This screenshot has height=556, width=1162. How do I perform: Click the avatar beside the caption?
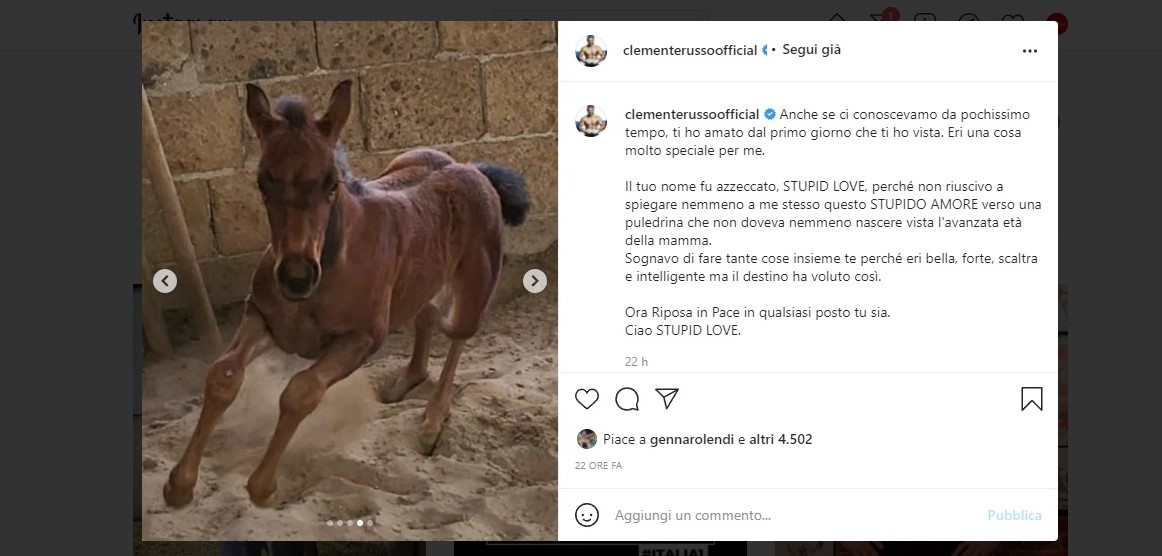point(591,121)
